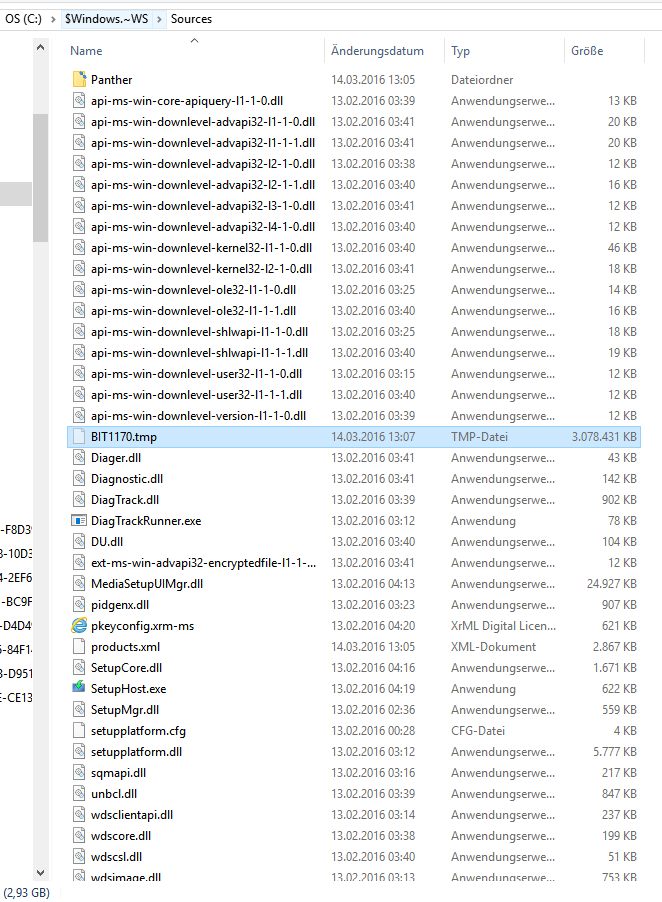The image size is (662, 902).
Task: Click the navigation pane scroll down arrow
Action: point(40,873)
